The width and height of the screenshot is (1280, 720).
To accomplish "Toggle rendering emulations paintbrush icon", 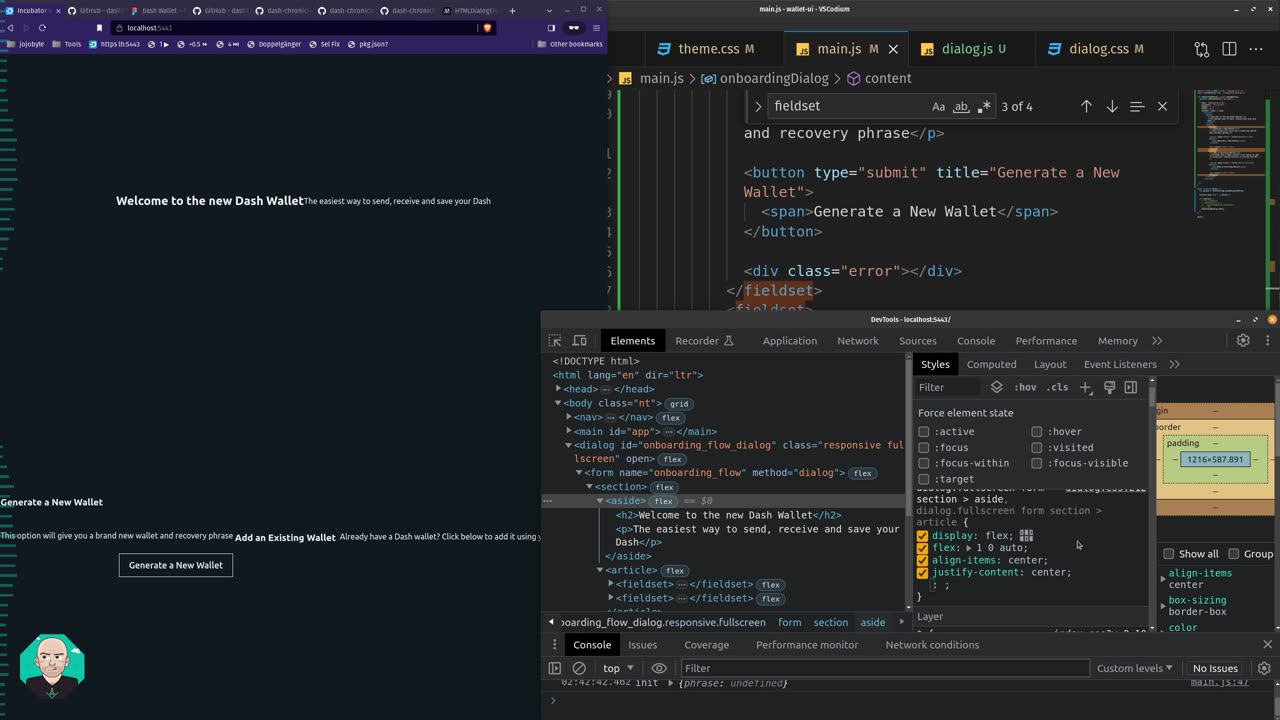I will tap(1109, 387).
